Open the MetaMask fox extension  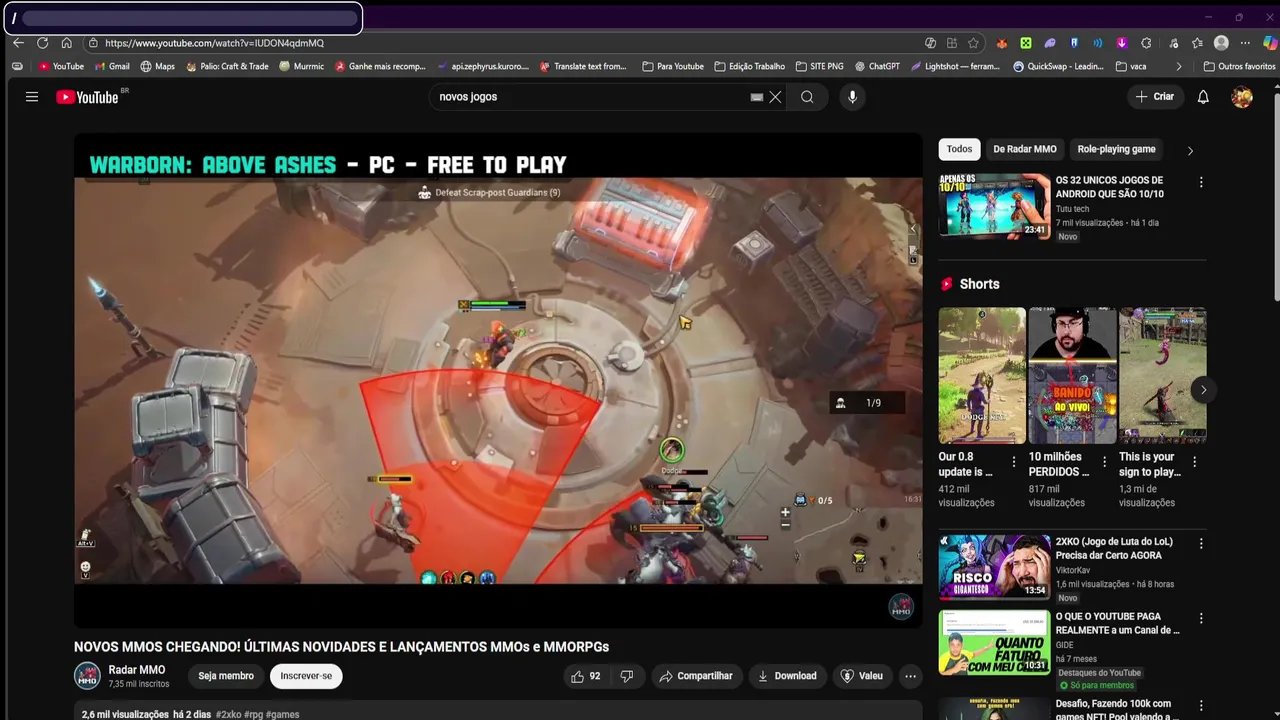(1002, 43)
